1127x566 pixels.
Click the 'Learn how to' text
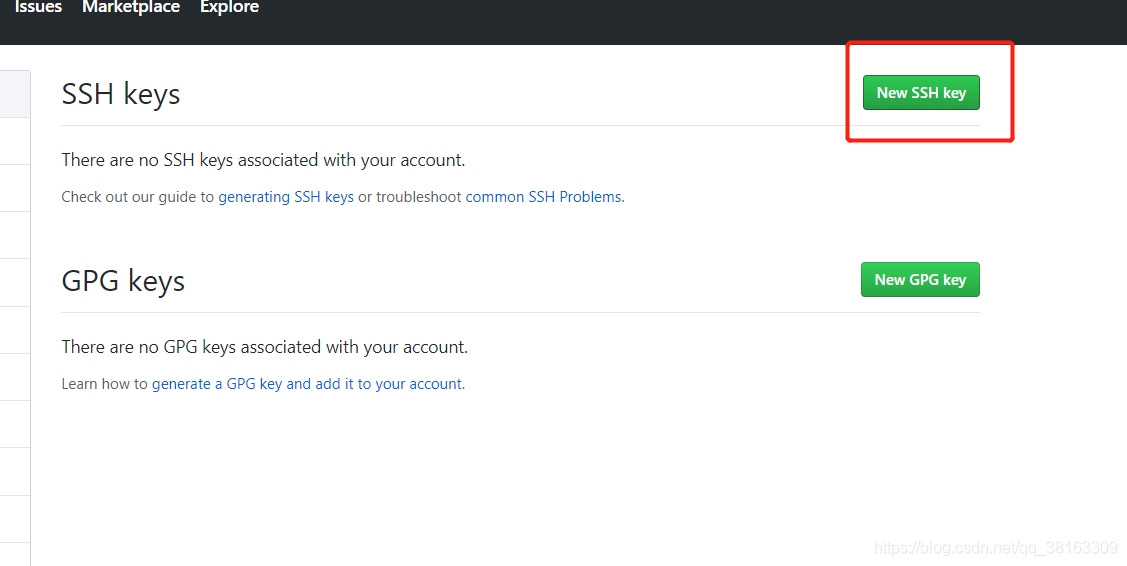tap(104, 384)
